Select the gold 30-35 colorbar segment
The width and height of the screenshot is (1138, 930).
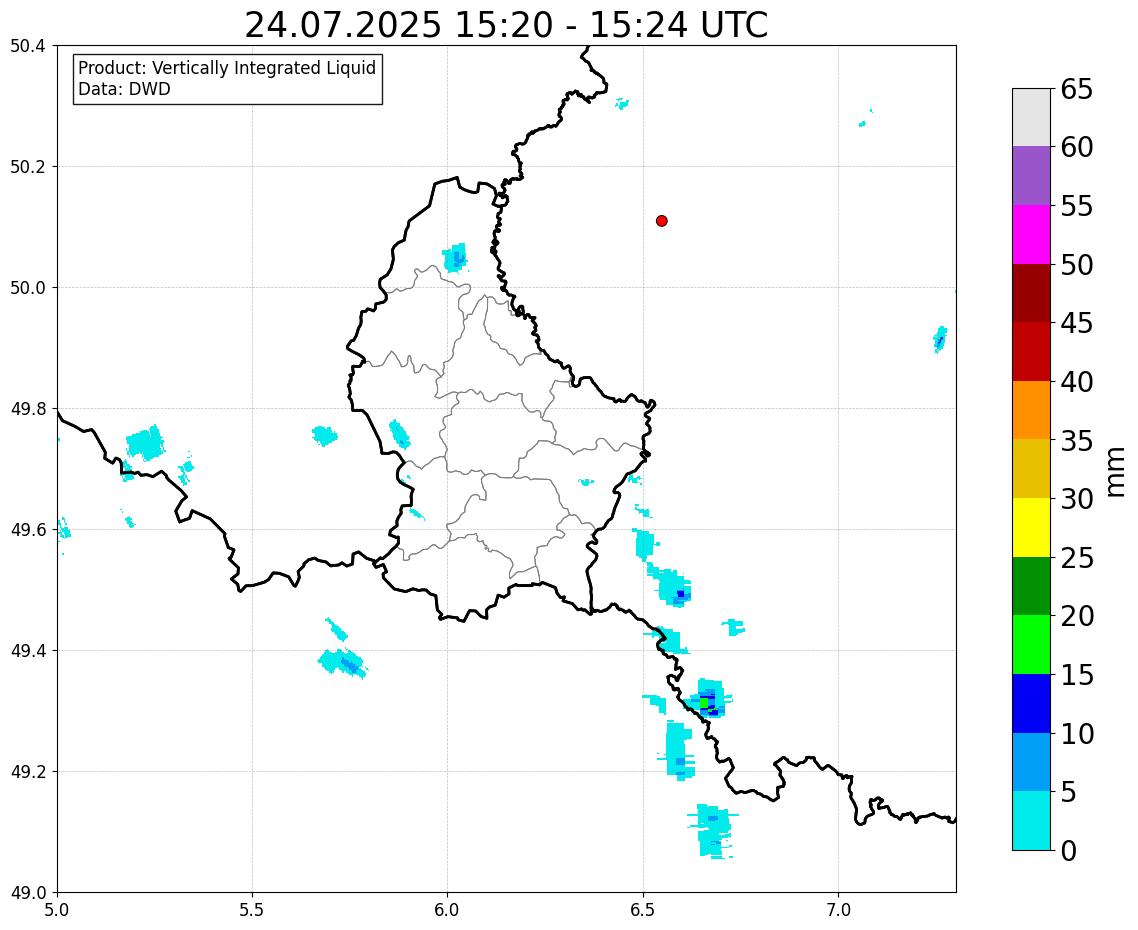1031,469
